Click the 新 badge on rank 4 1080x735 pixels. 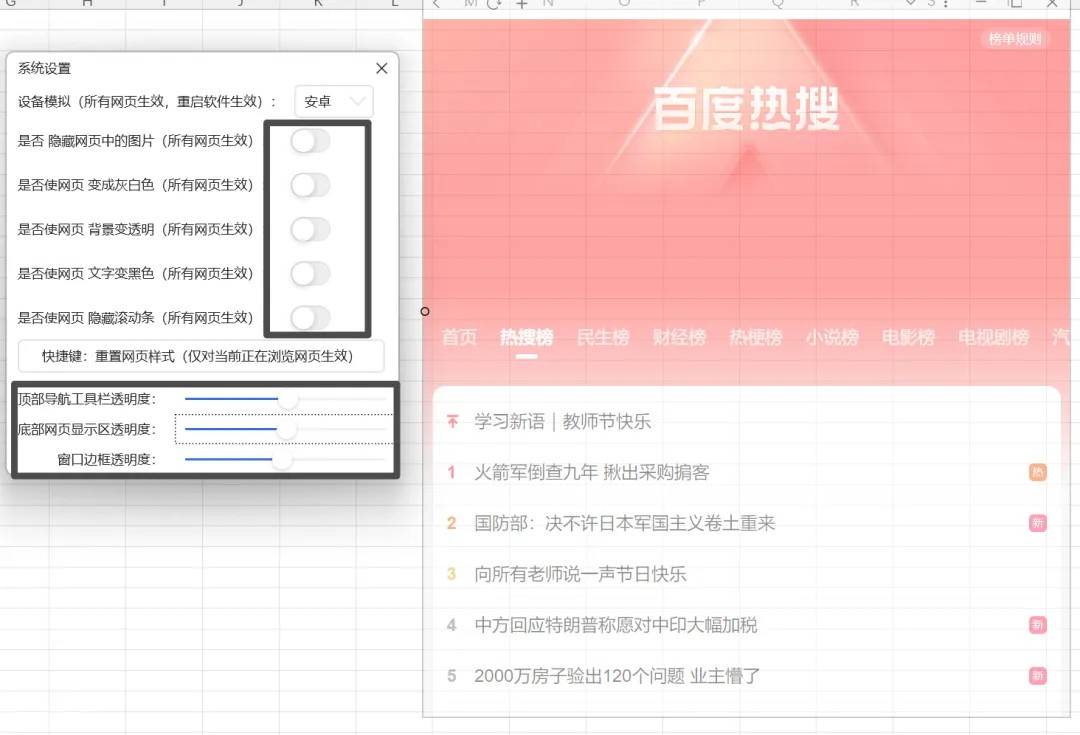[1038, 625]
